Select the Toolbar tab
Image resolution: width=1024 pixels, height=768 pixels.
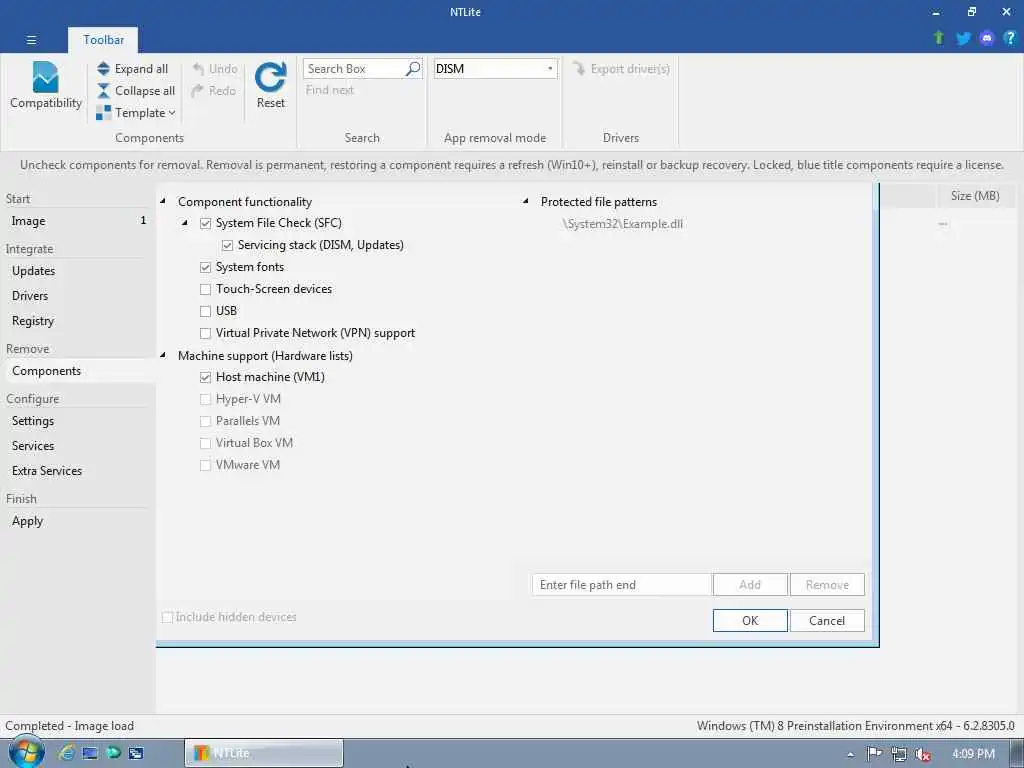pos(103,40)
